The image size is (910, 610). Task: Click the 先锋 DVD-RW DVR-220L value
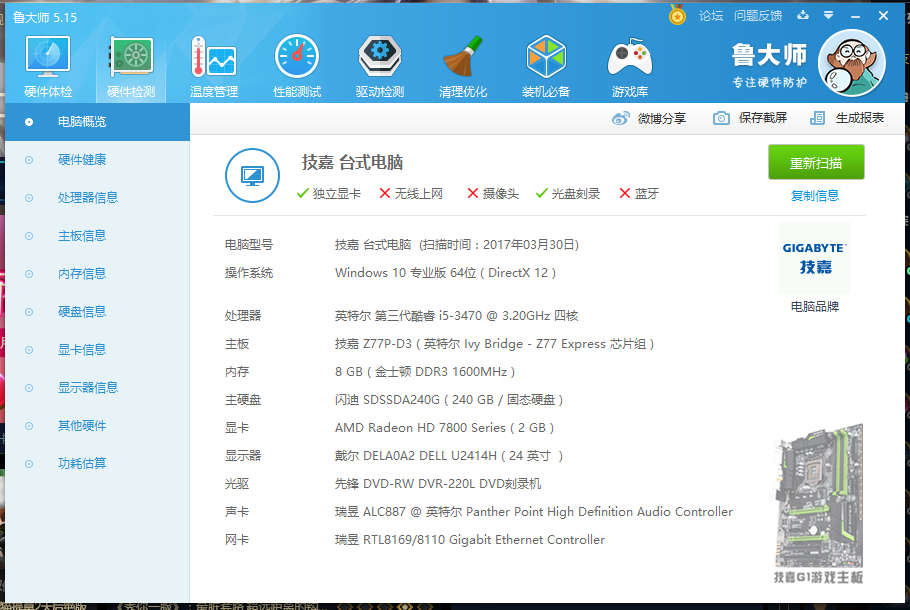[438, 484]
